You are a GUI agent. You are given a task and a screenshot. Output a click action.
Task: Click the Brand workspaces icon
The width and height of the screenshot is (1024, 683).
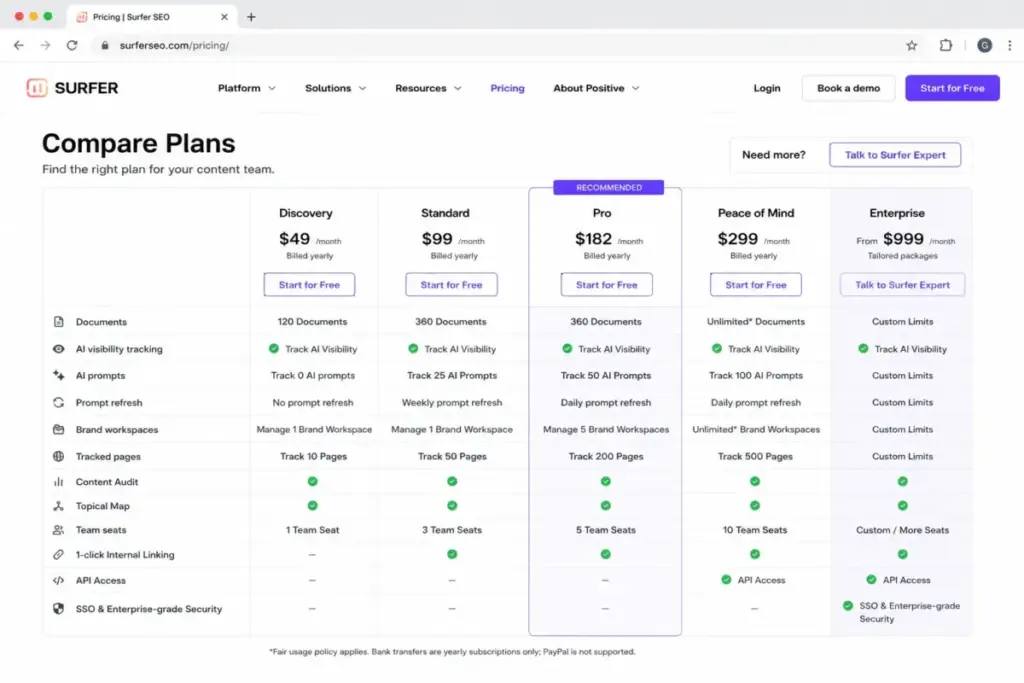(x=59, y=430)
